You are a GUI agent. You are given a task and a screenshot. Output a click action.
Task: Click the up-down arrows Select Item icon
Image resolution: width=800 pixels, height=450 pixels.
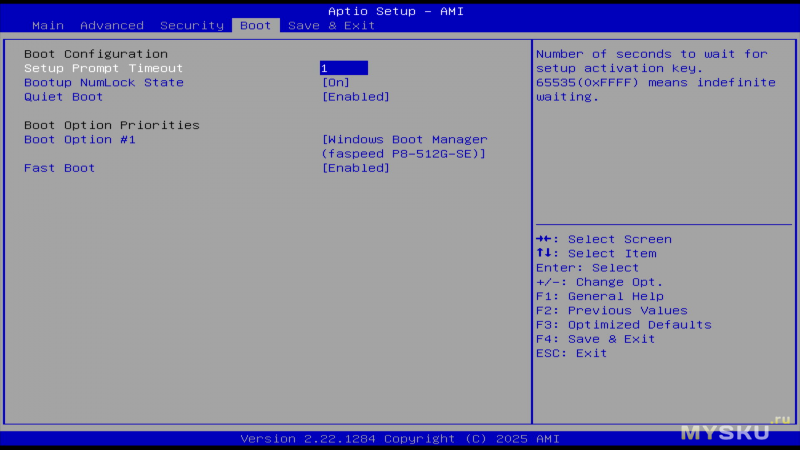point(543,253)
